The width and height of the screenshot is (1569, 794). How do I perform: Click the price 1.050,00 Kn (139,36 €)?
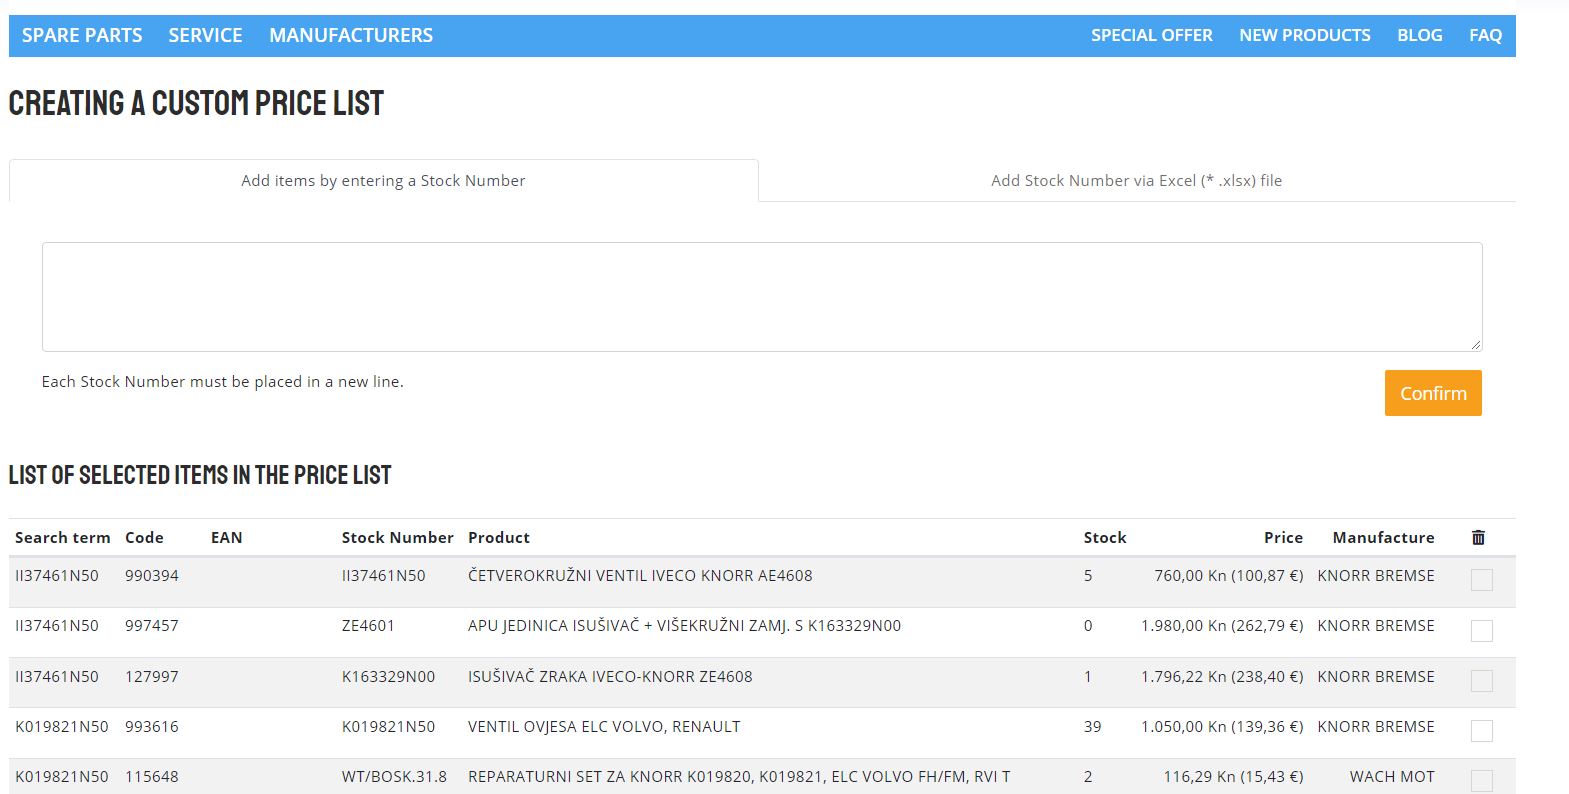(1222, 727)
